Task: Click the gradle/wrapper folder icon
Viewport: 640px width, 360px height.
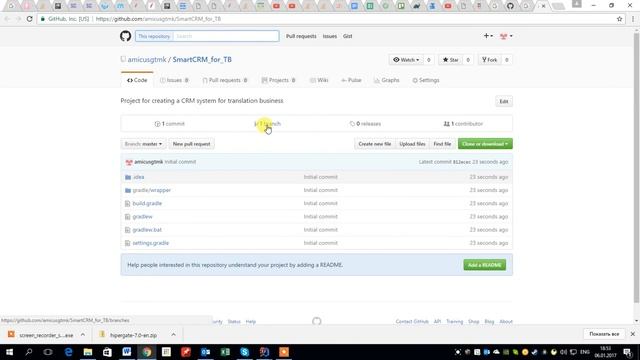Action: coord(128,190)
